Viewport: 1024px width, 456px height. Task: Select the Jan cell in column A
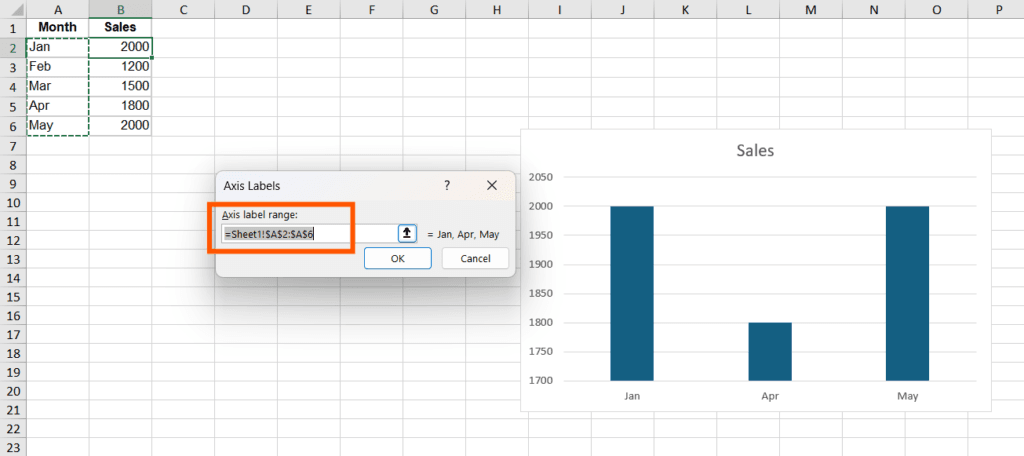click(57, 48)
